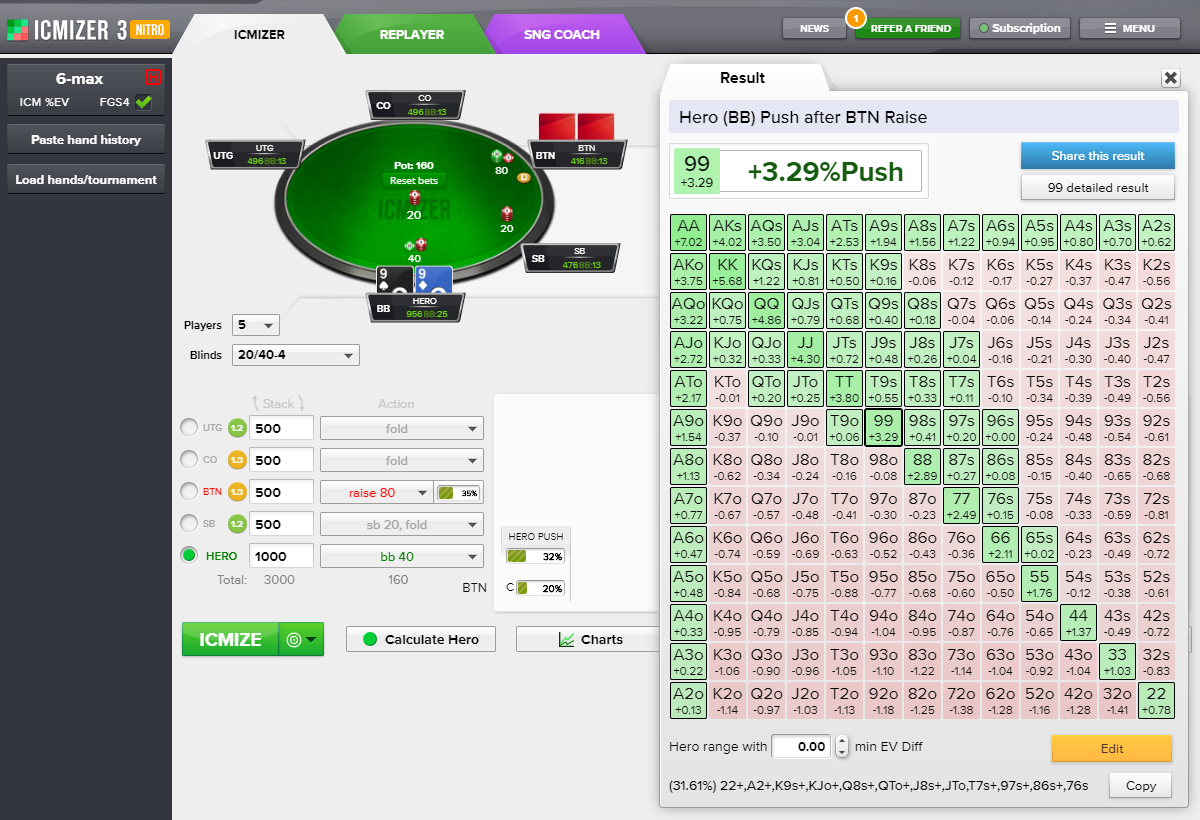Click the green ICMIZE button

pos(230,640)
